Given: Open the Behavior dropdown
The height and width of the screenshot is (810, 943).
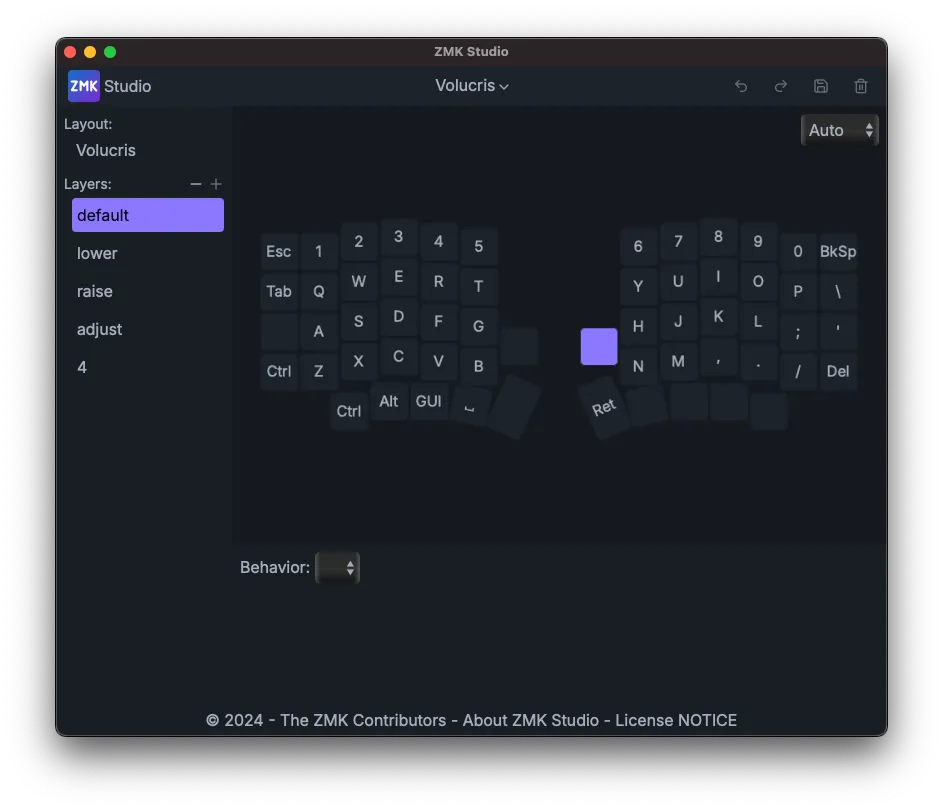Looking at the screenshot, I should 337,567.
